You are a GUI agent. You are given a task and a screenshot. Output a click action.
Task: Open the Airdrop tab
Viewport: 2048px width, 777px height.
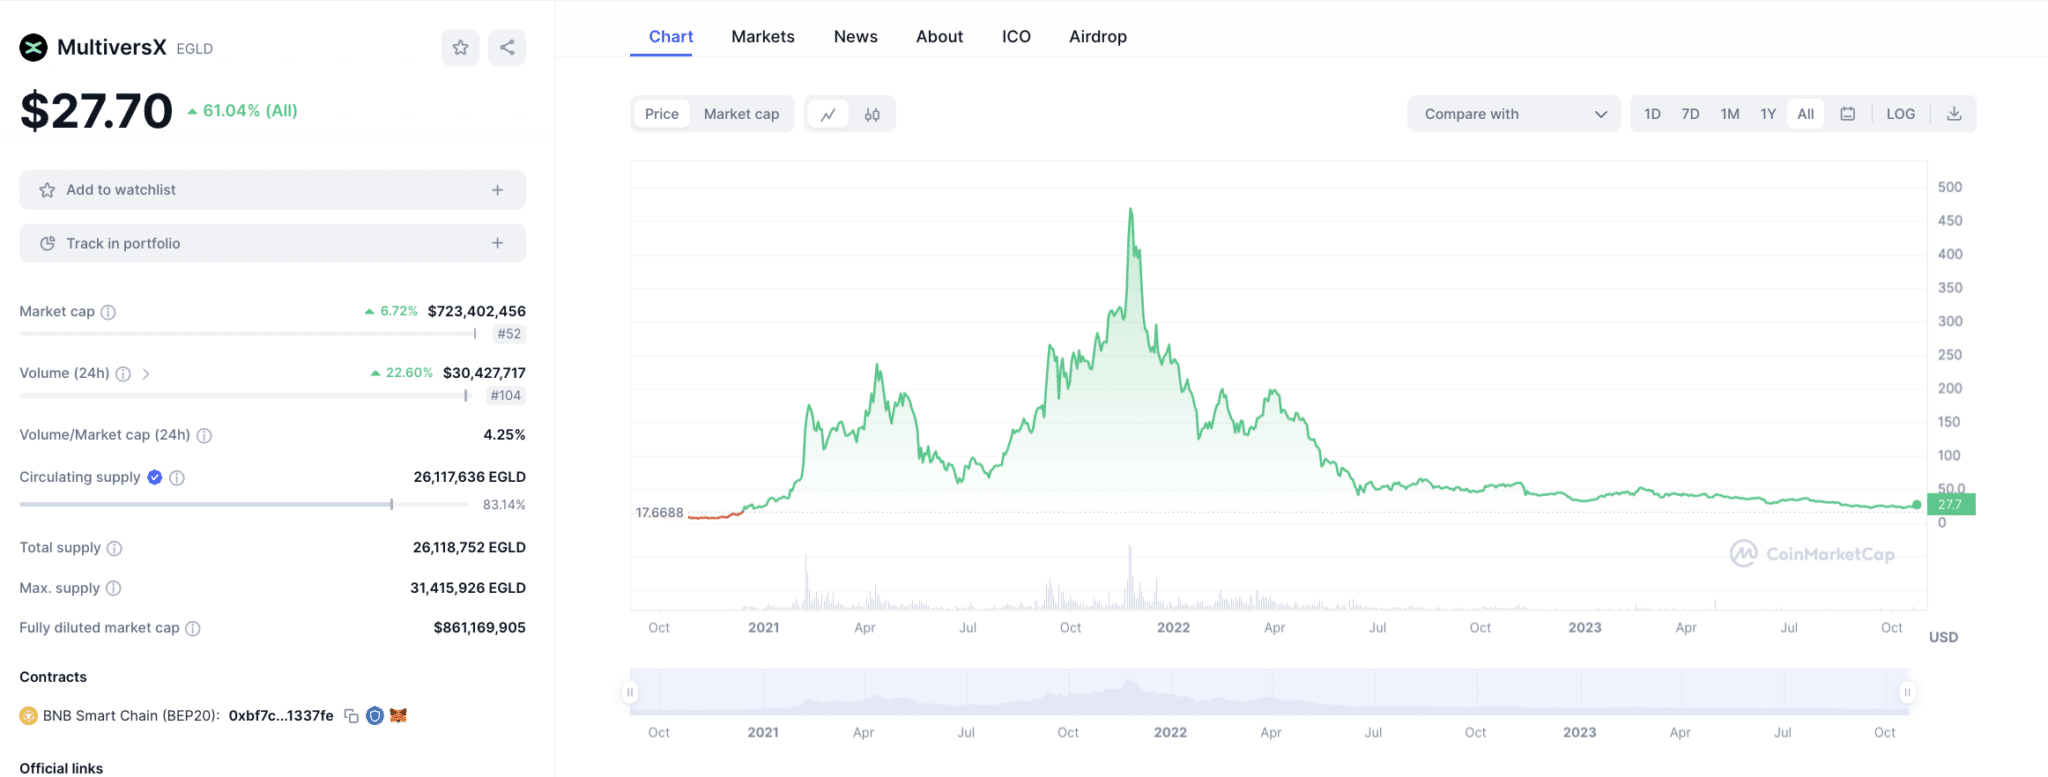(1098, 36)
